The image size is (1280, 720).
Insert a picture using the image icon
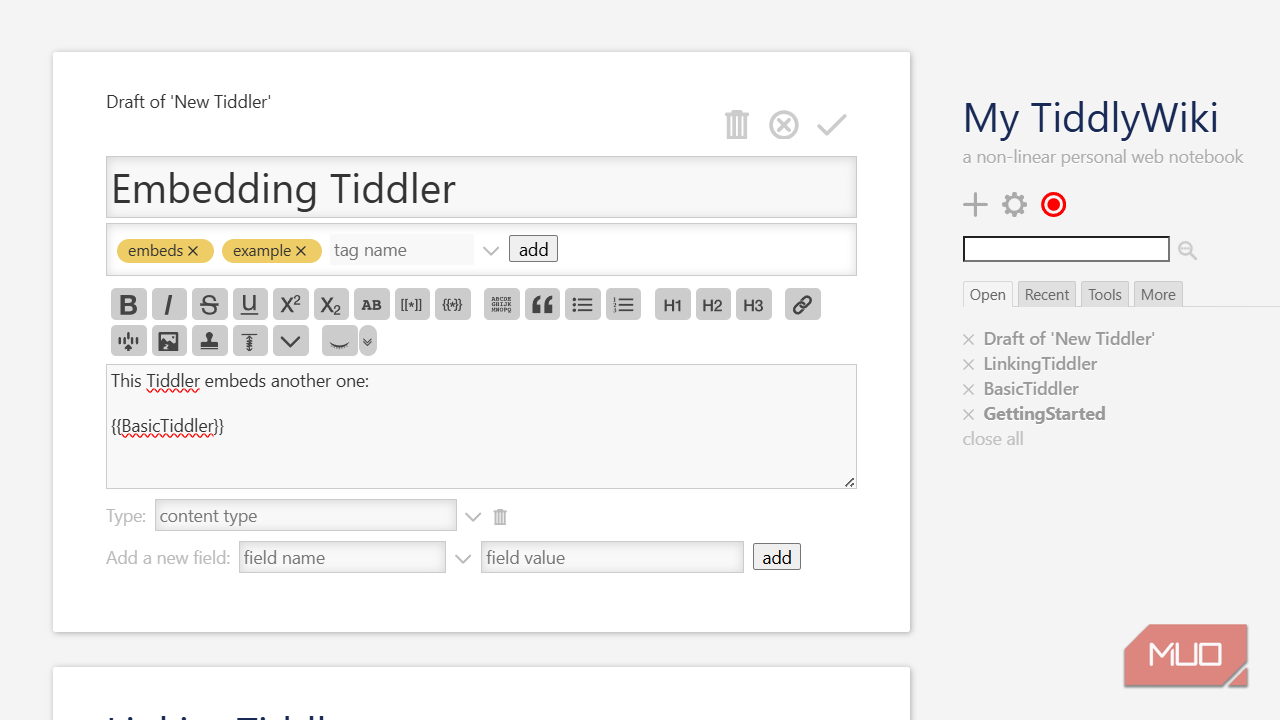pyautogui.click(x=169, y=341)
